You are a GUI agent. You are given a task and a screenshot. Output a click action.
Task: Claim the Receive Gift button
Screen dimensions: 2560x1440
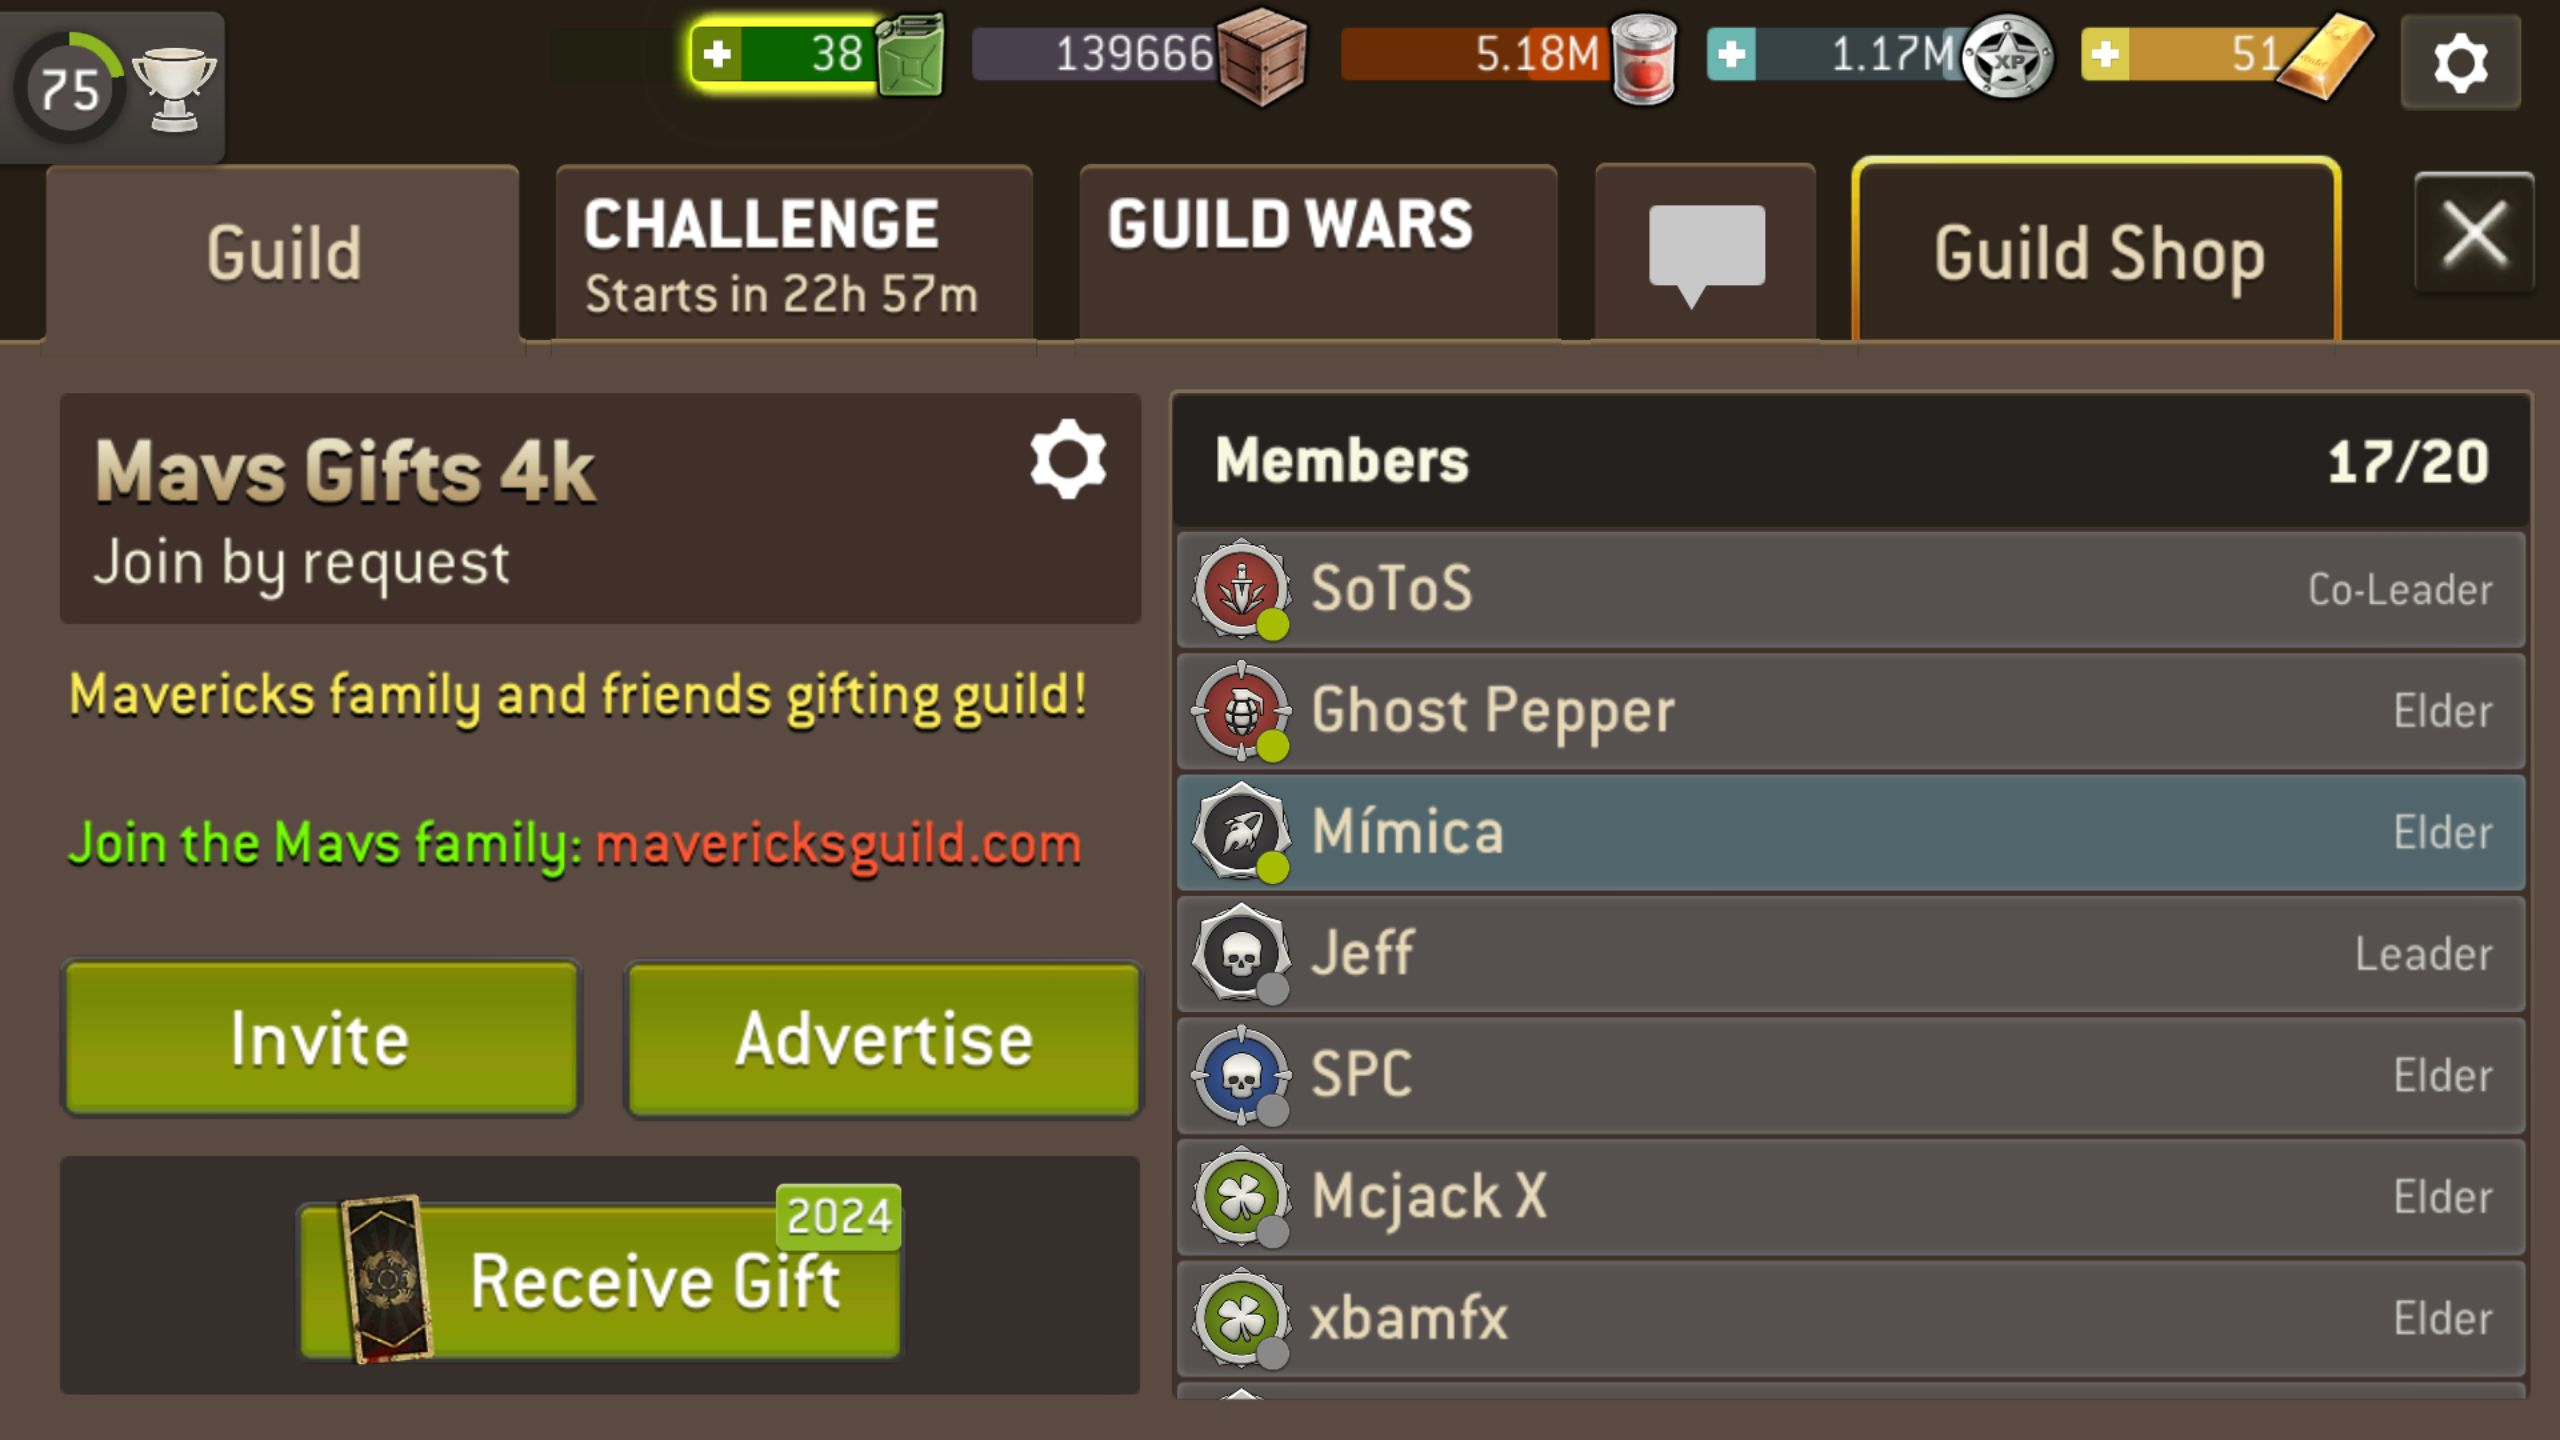(600, 1280)
